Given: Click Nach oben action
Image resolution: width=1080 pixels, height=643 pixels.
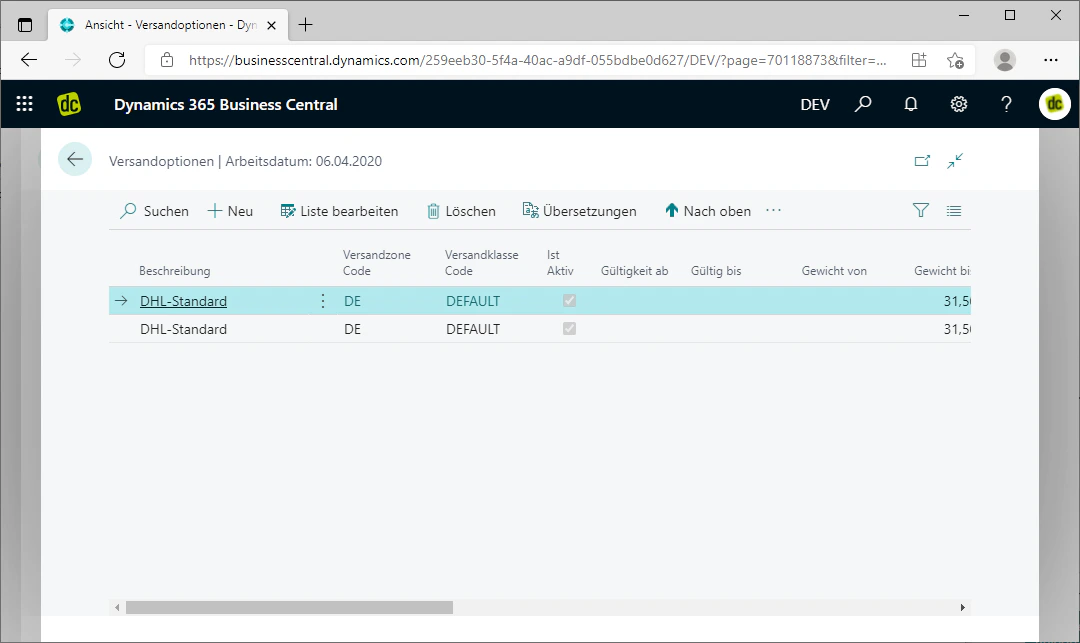Looking at the screenshot, I should pyautogui.click(x=708, y=211).
